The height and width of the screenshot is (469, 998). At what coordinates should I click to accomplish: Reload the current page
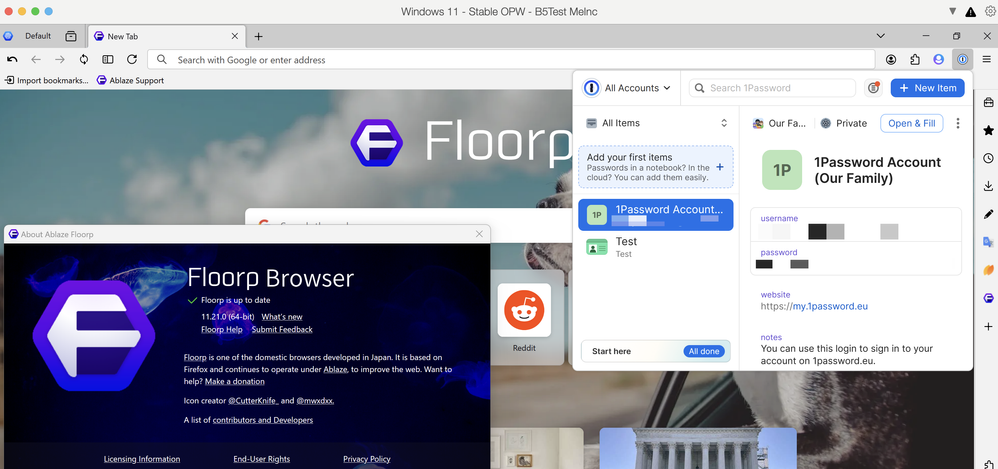(x=132, y=60)
